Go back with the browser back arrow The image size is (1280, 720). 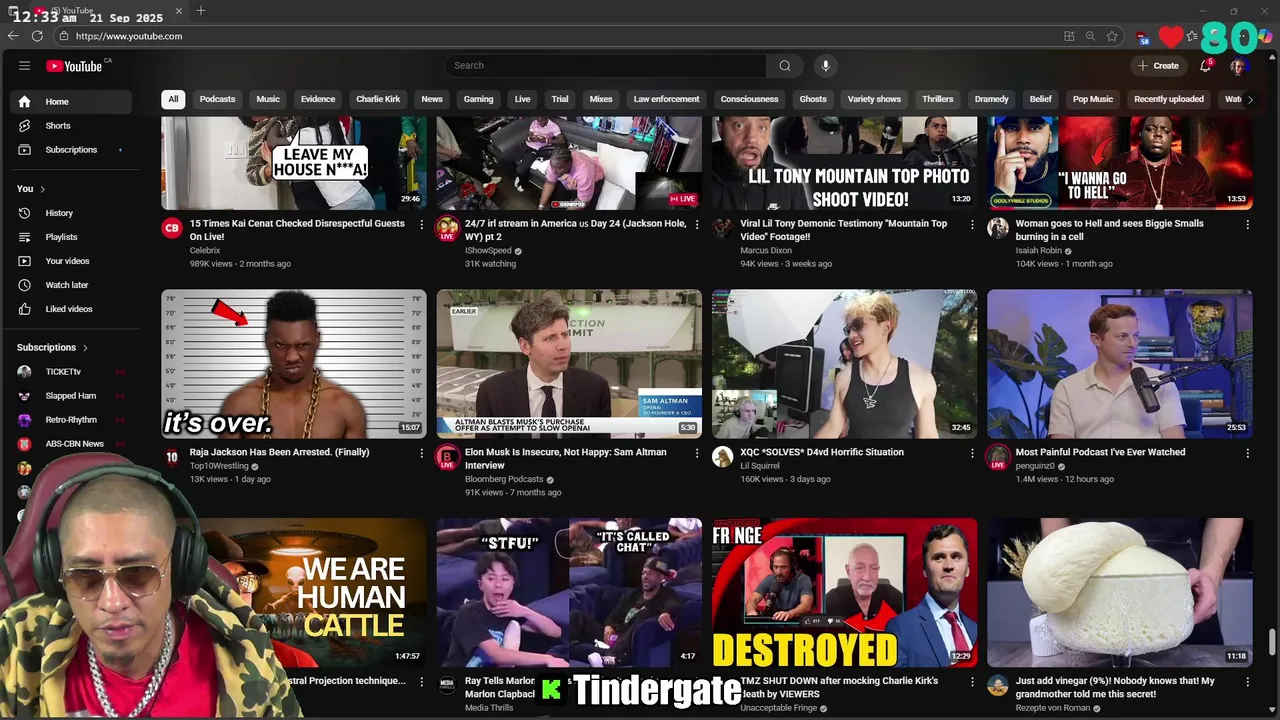point(13,36)
